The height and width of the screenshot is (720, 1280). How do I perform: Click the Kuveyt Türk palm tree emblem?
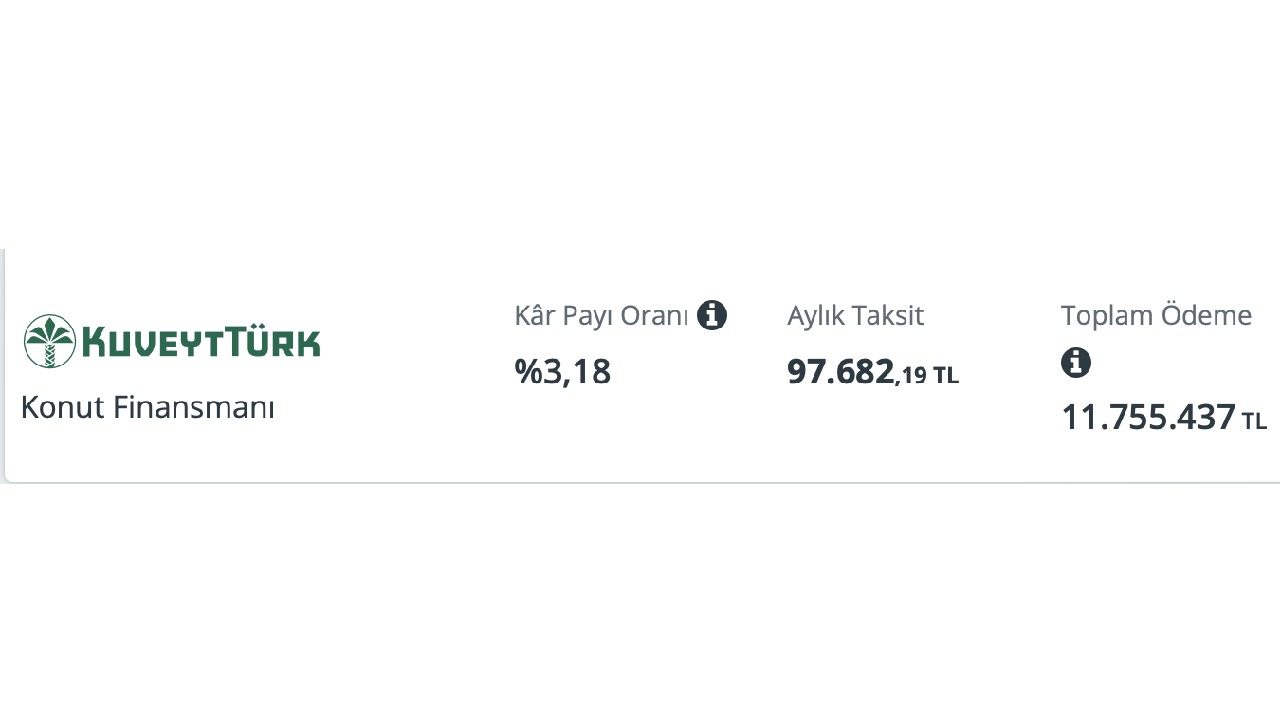click(50, 341)
